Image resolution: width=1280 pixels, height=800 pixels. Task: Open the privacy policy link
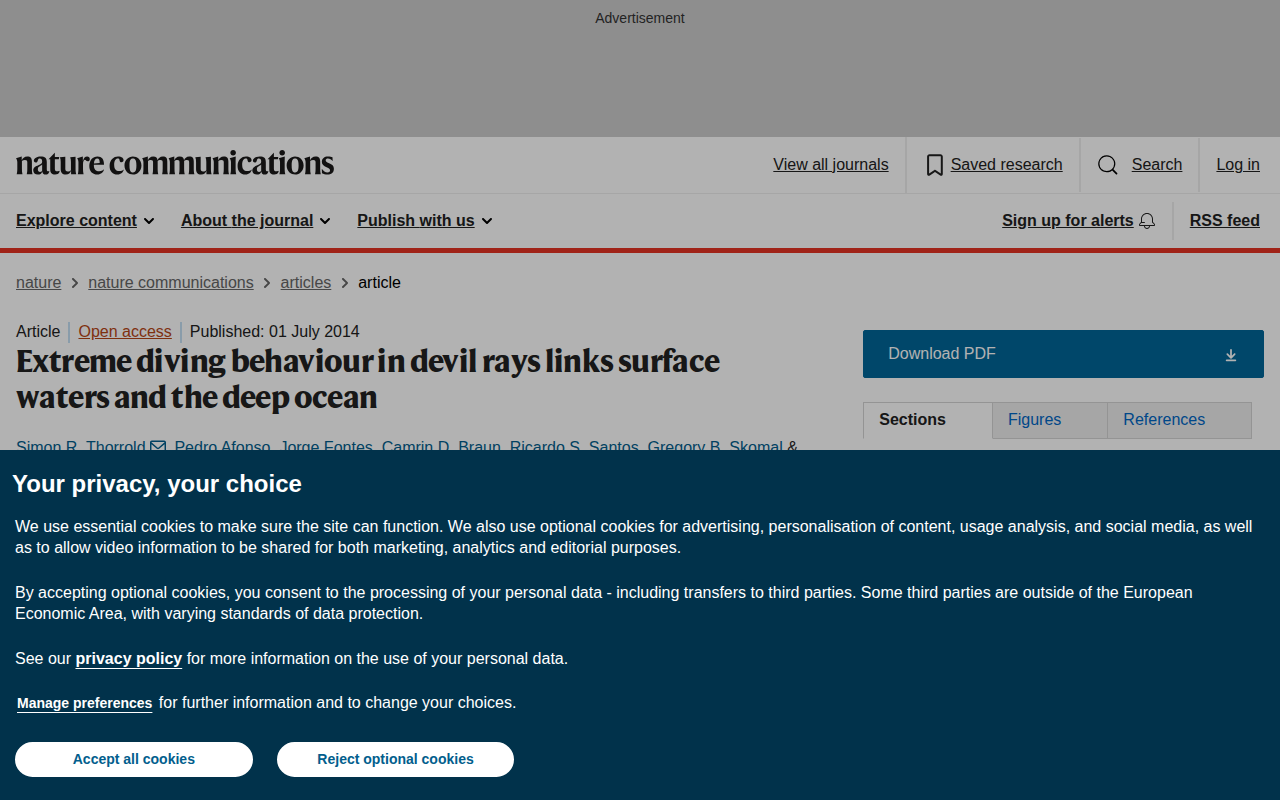tap(129, 659)
